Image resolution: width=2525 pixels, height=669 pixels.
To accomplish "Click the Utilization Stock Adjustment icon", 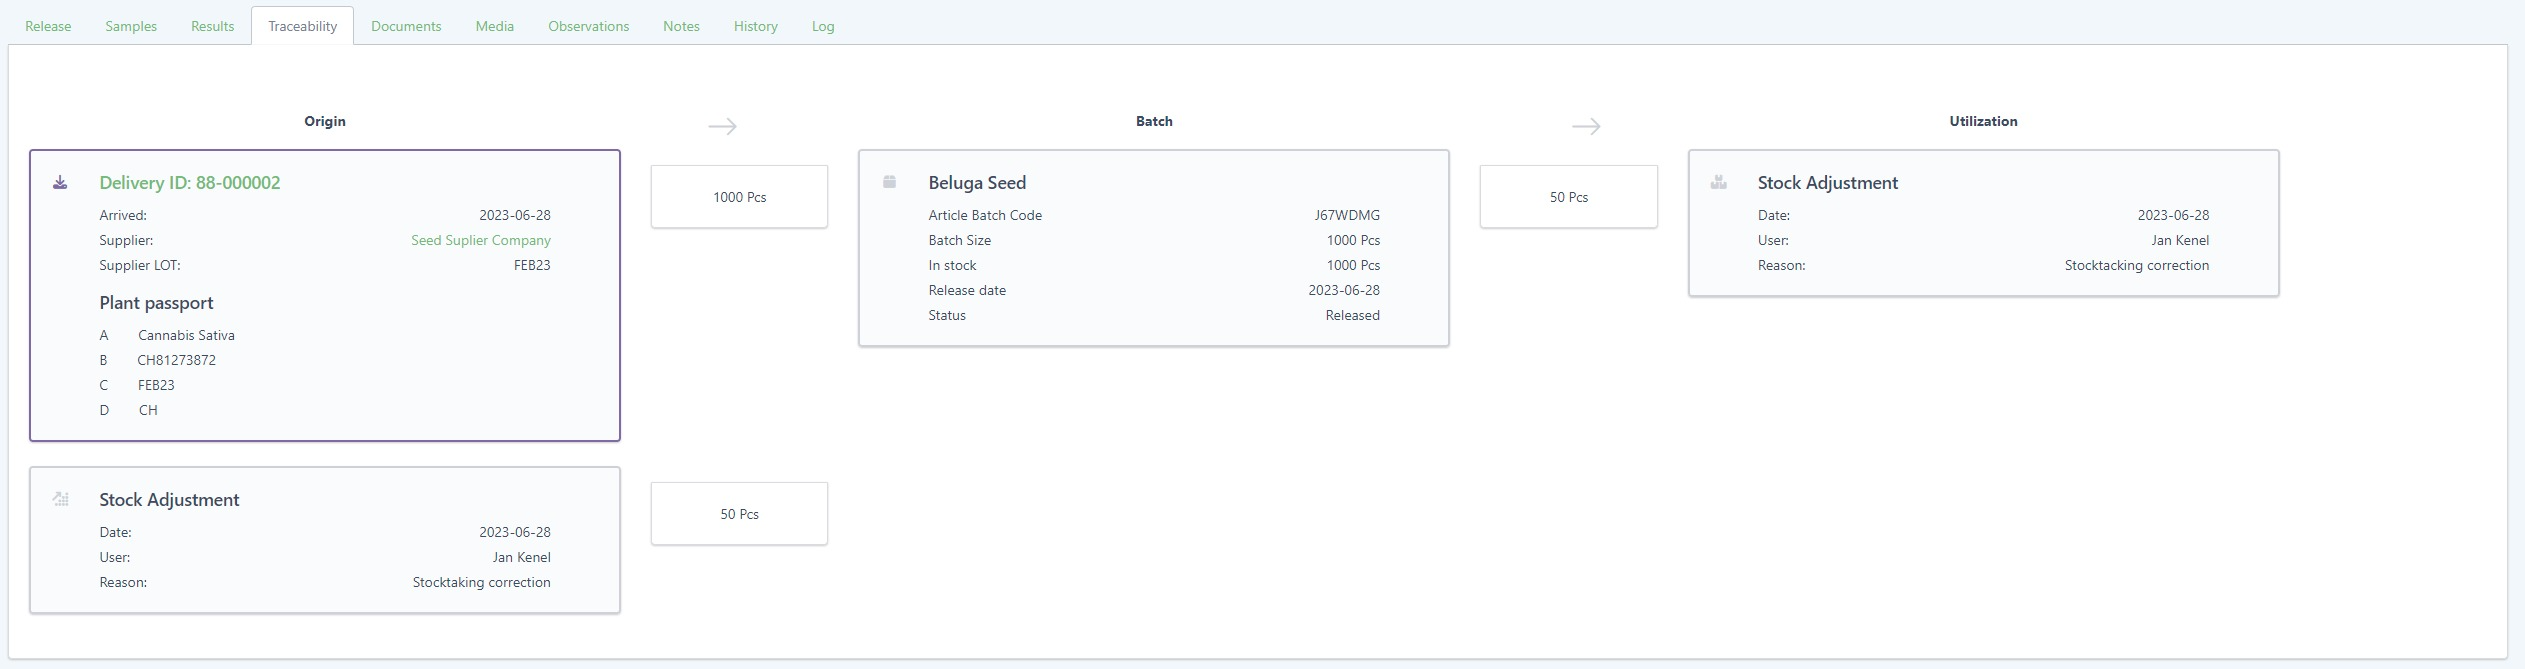I will [x=1718, y=182].
